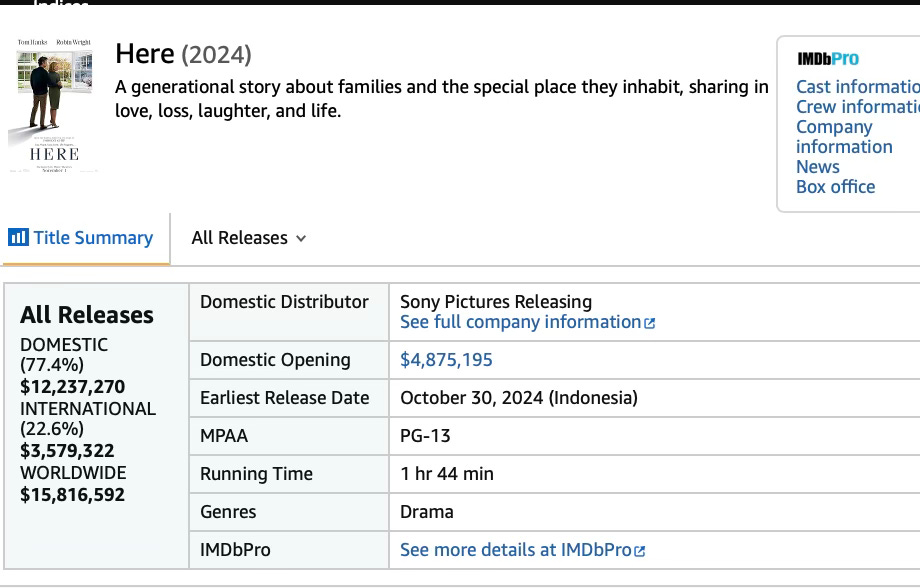Viewport: 920px width, 588px height.
Task: Select the movie synopsis text
Action: tap(442, 99)
